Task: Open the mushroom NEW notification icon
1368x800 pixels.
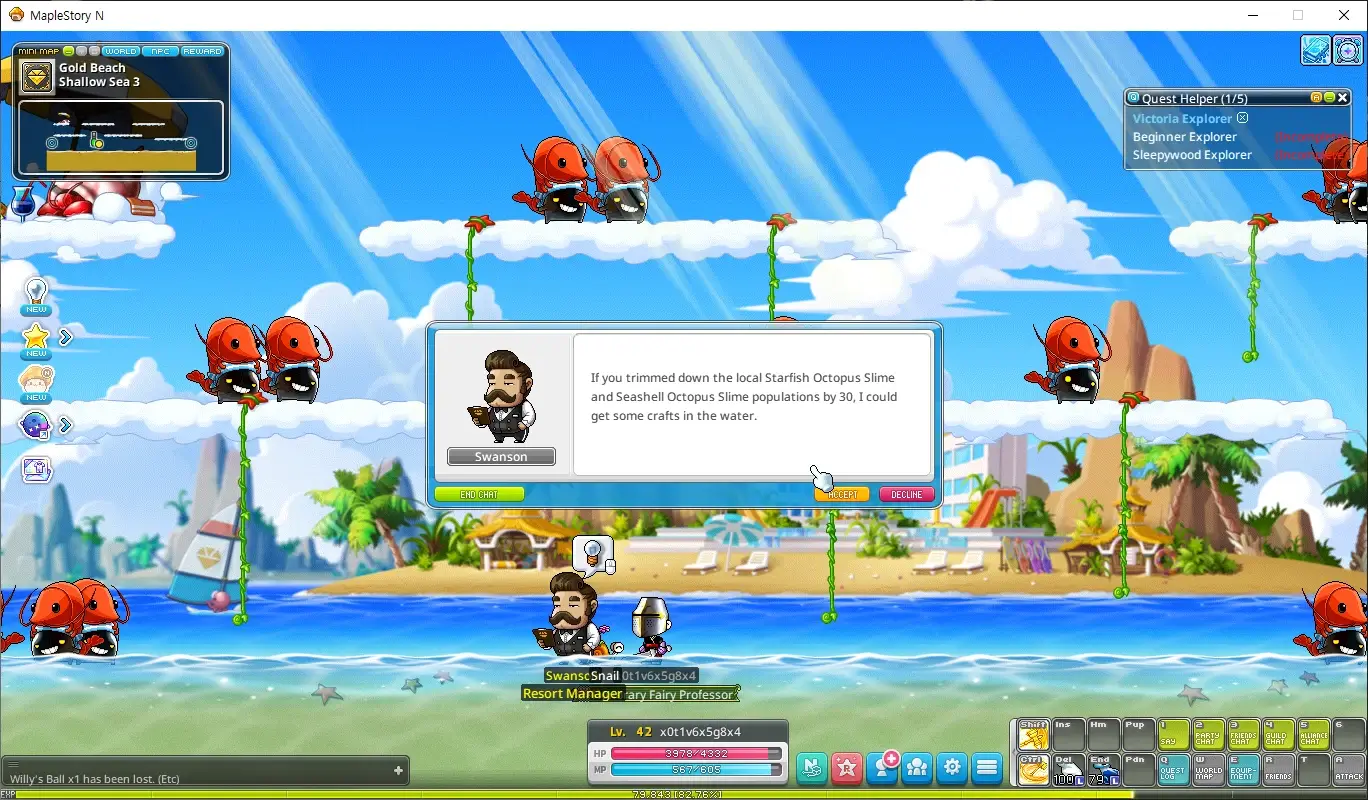Action: point(36,384)
